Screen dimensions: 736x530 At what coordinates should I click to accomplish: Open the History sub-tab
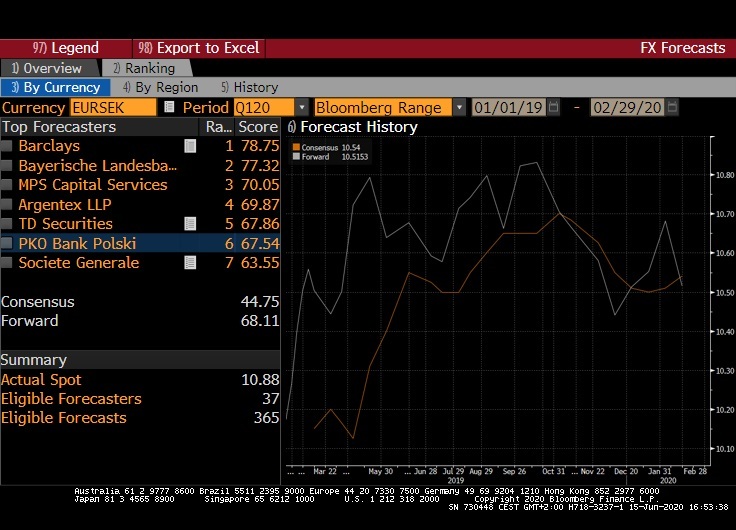click(x=249, y=87)
